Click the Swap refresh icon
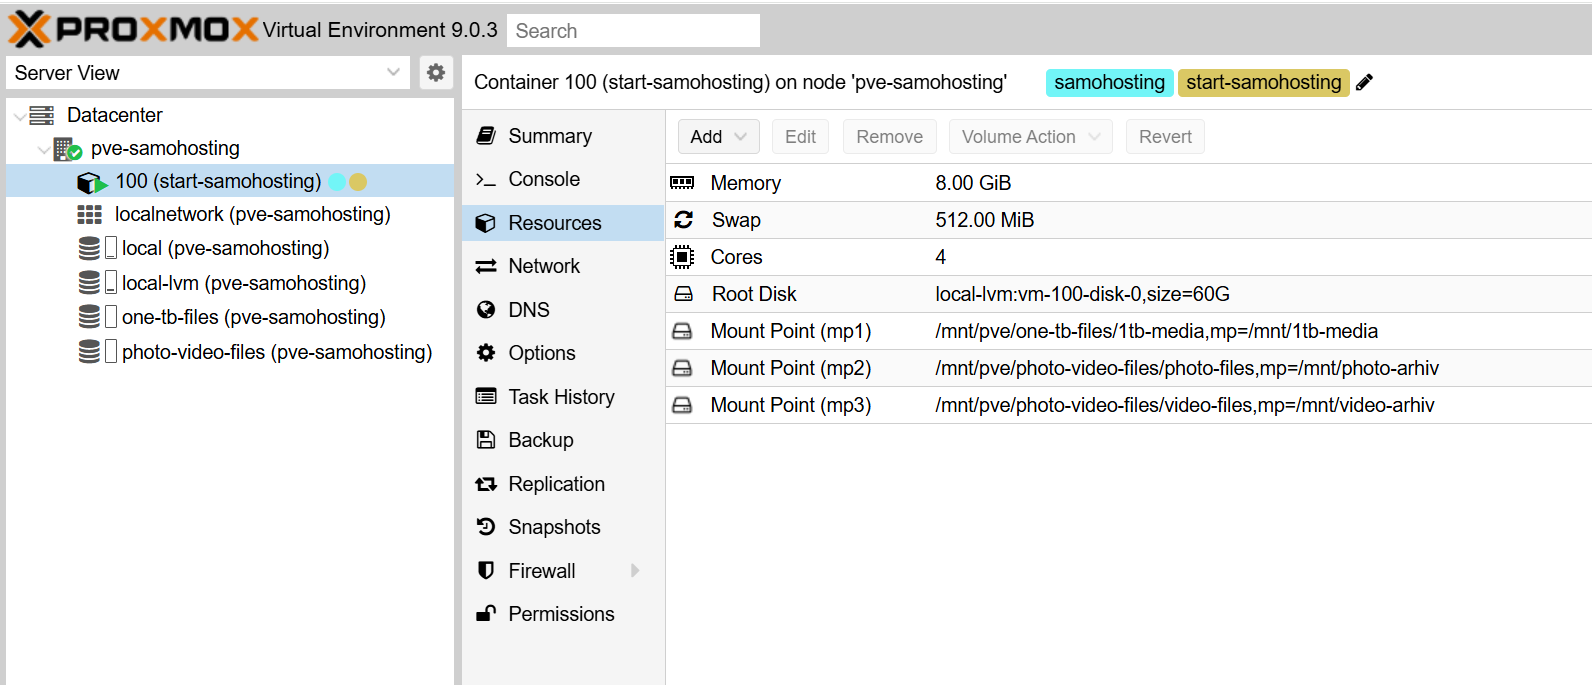The width and height of the screenshot is (1592, 685). (683, 220)
